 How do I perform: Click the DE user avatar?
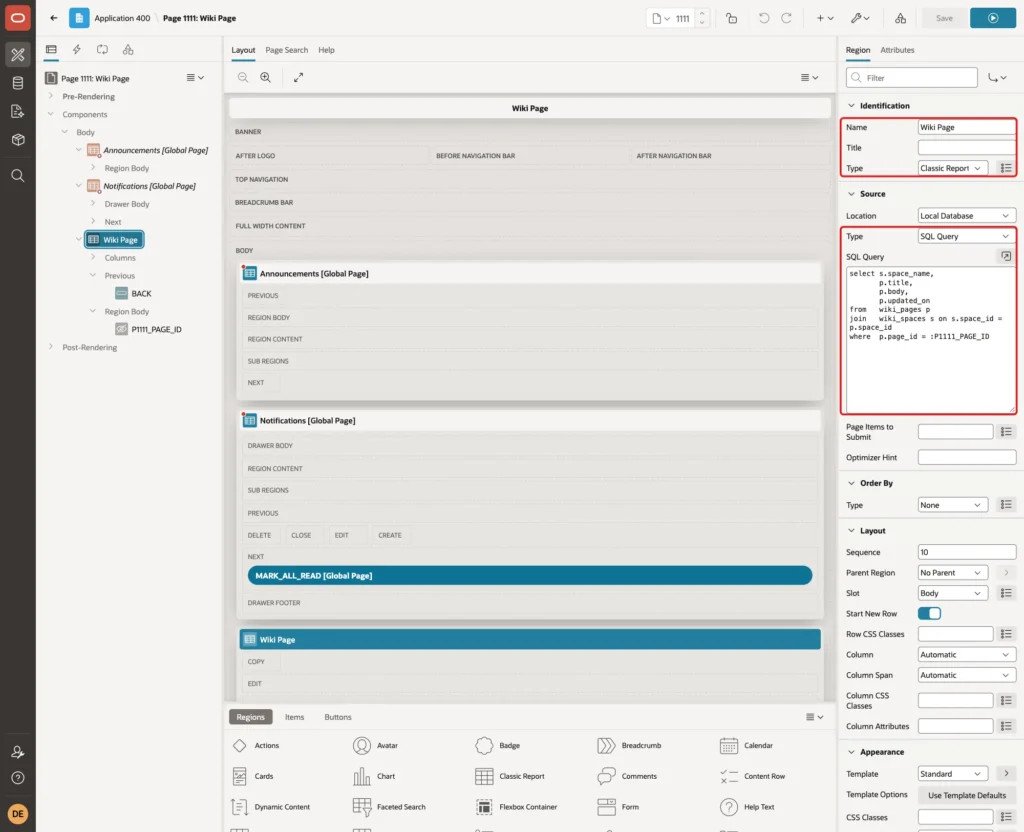click(x=18, y=814)
